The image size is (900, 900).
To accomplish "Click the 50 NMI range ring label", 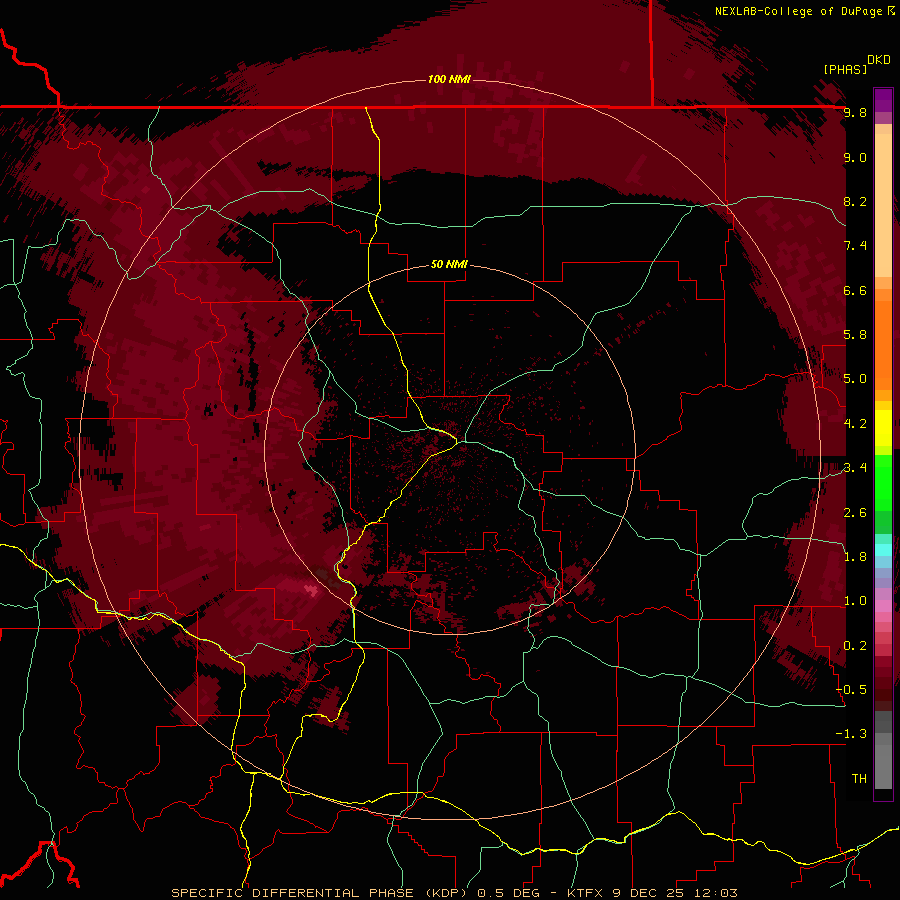I will (x=449, y=264).
